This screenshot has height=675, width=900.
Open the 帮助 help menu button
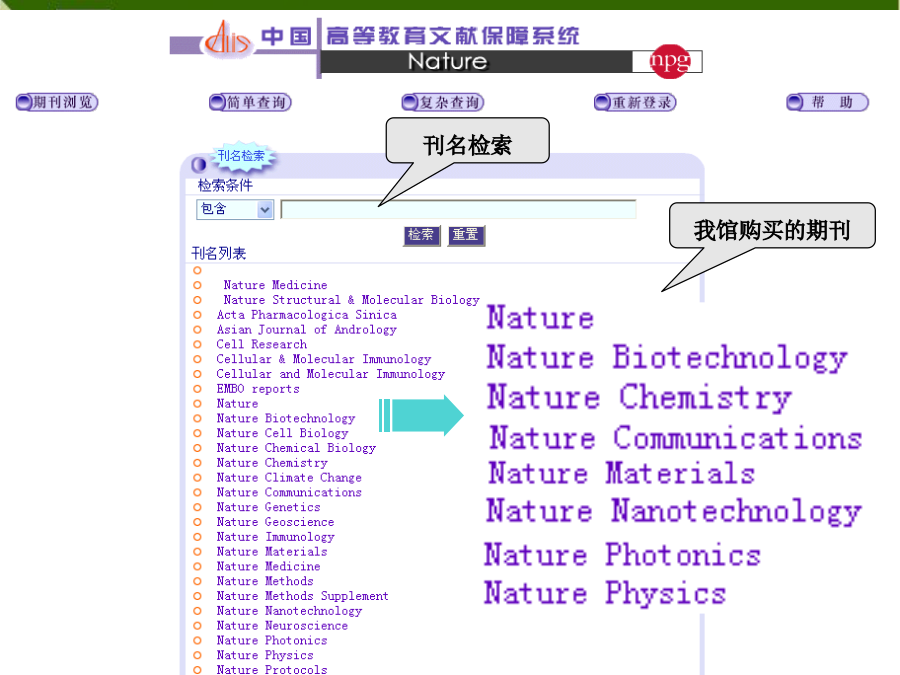(x=827, y=103)
